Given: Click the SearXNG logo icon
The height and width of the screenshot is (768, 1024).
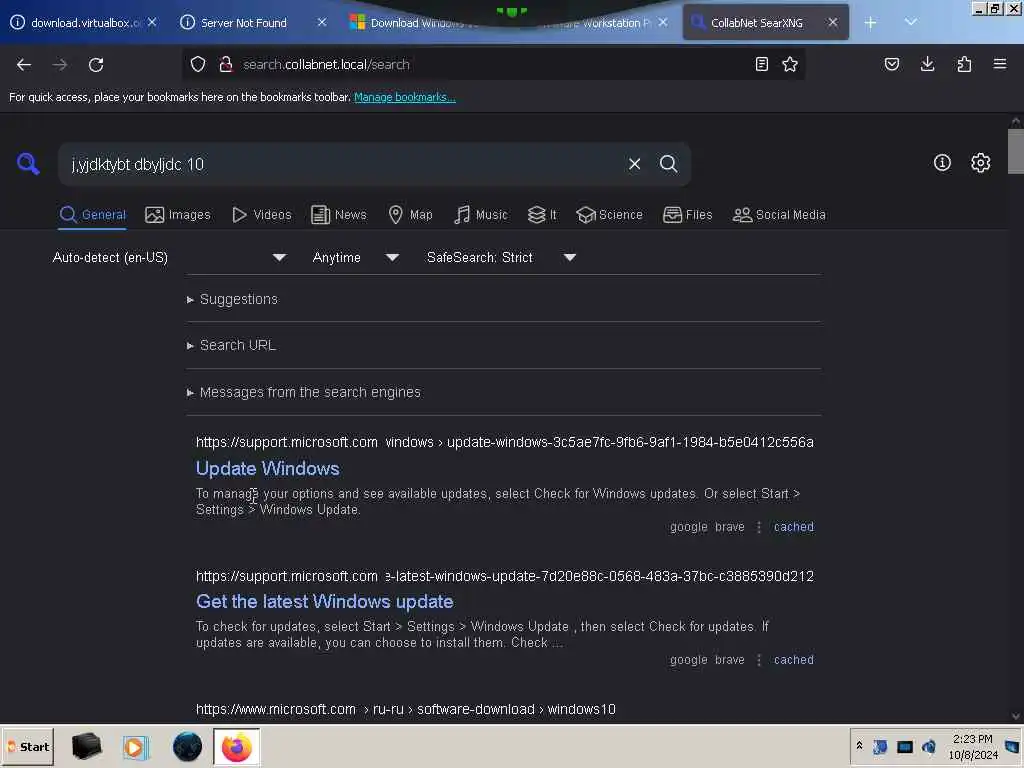Looking at the screenshot, I should click(x=28, y=163).
